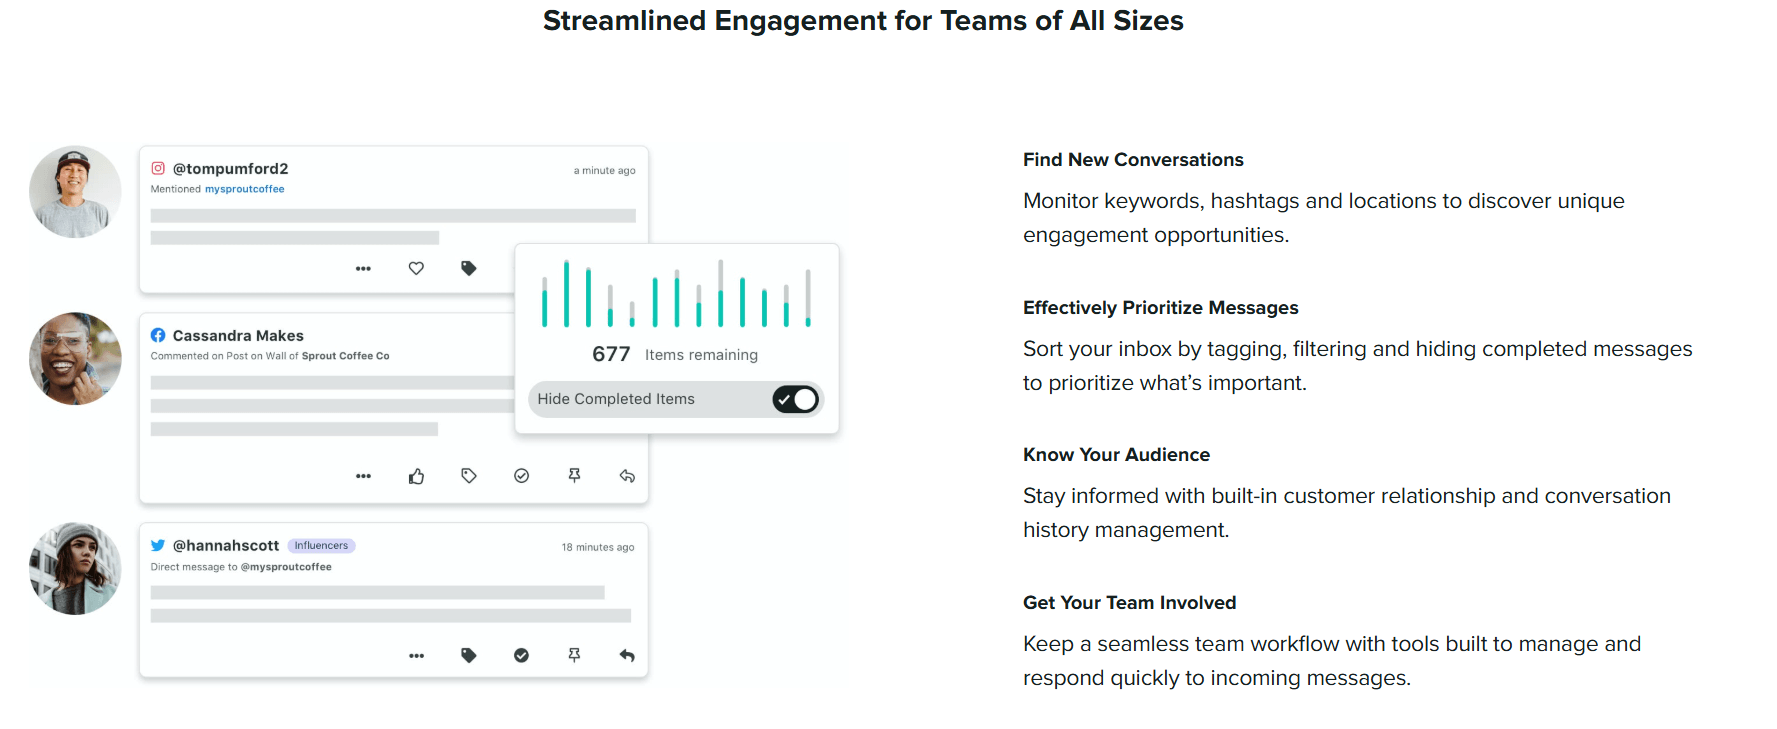This screenshot has width=1777, height=729.
Task: Click the tag icon on Cassandra Makes card
Action: tap(468, 476)
